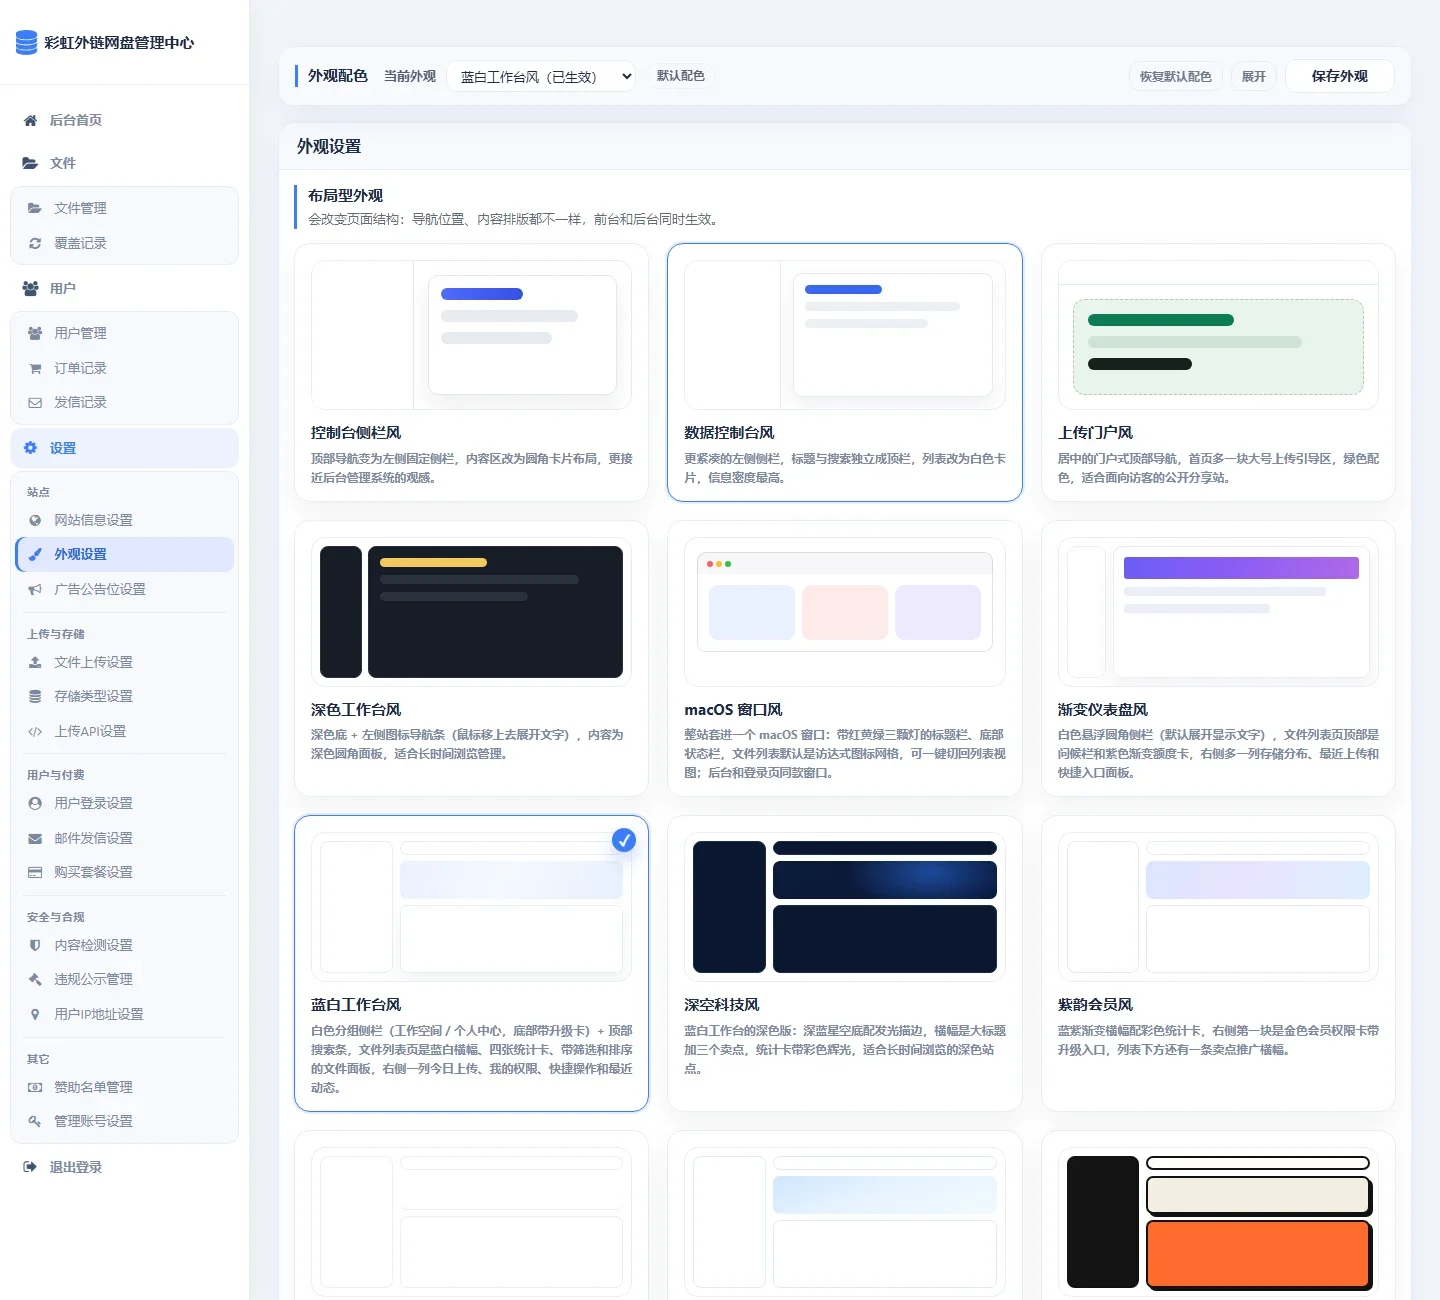Click the database icon beside 存储类型设置
The width and height of the screenshot is (1440, 1300).
[35, 696]
